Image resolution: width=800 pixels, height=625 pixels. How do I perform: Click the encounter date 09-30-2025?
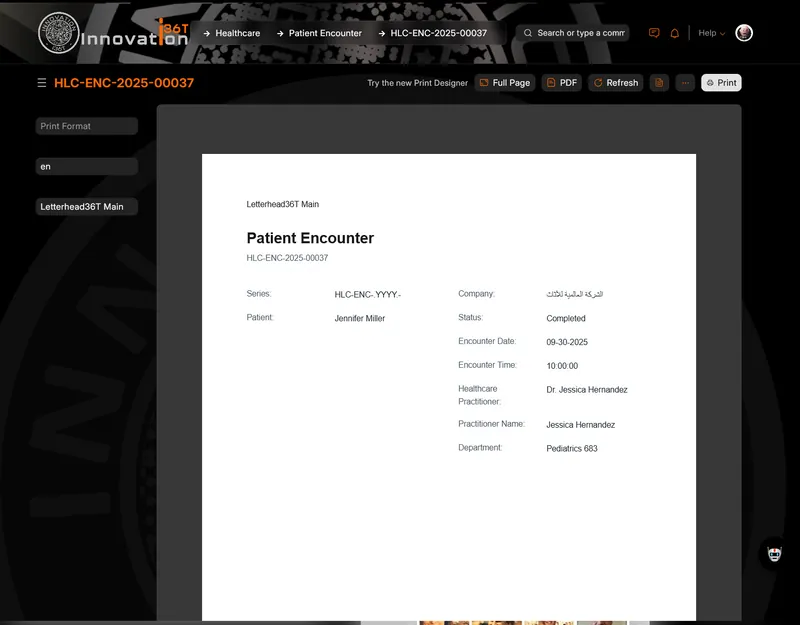(567, 342)
